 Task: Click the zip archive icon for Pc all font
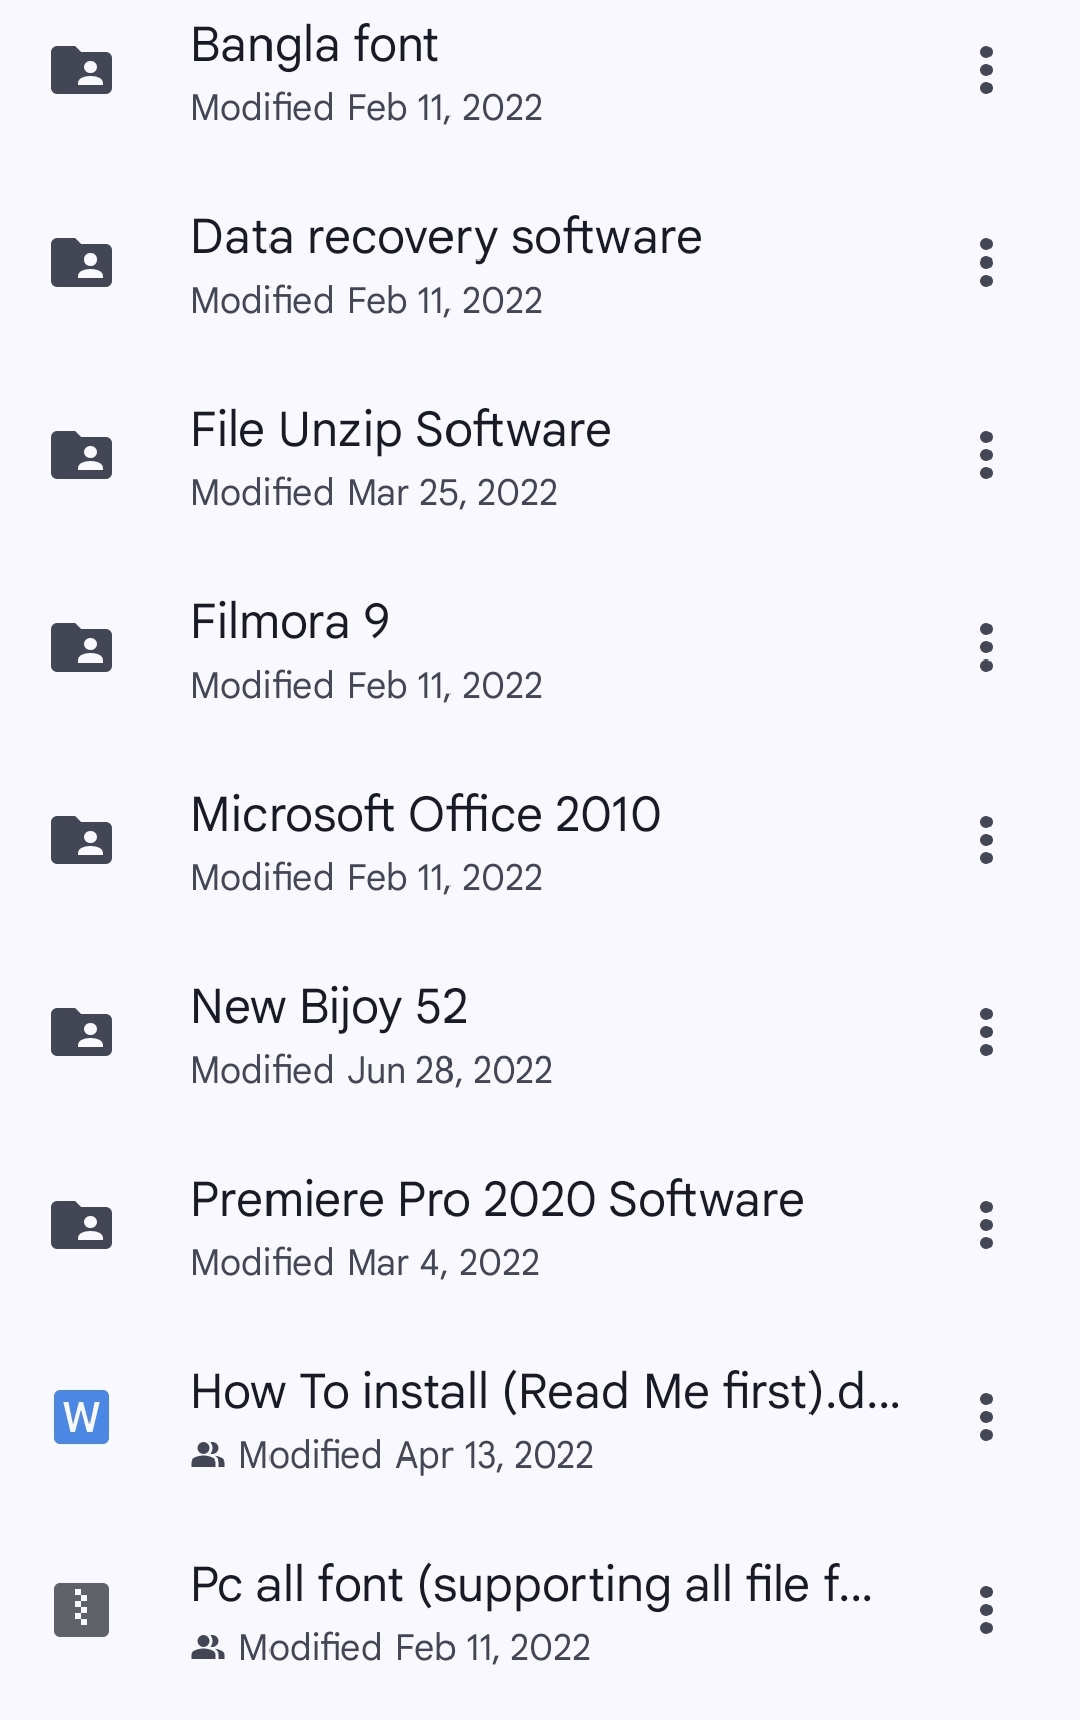(x=81, y=1610)
